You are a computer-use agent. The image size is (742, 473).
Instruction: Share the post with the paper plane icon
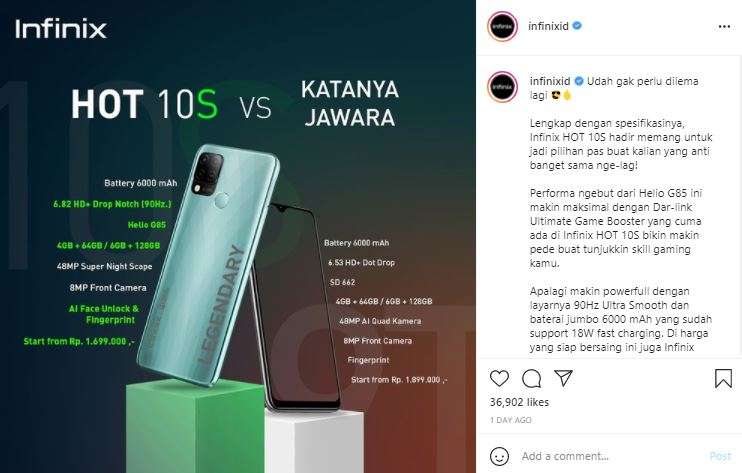(x=564, y=378)
